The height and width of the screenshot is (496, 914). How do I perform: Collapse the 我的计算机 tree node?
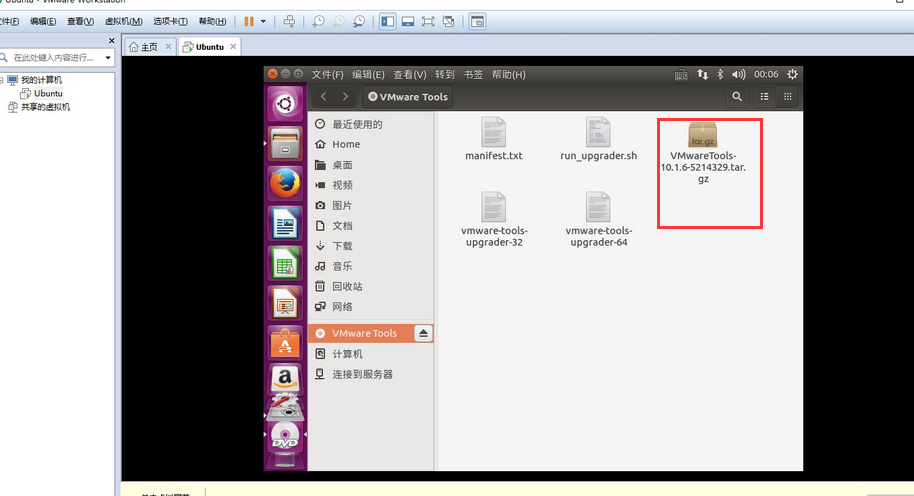pyautogui.click(x=2, y=80)
